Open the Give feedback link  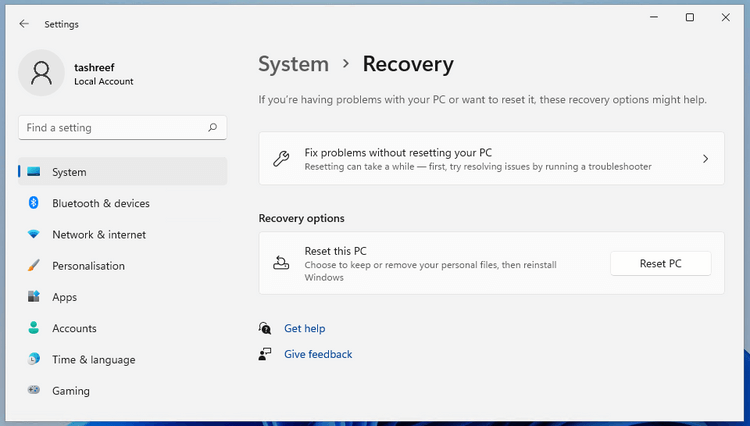coord(318,354)
